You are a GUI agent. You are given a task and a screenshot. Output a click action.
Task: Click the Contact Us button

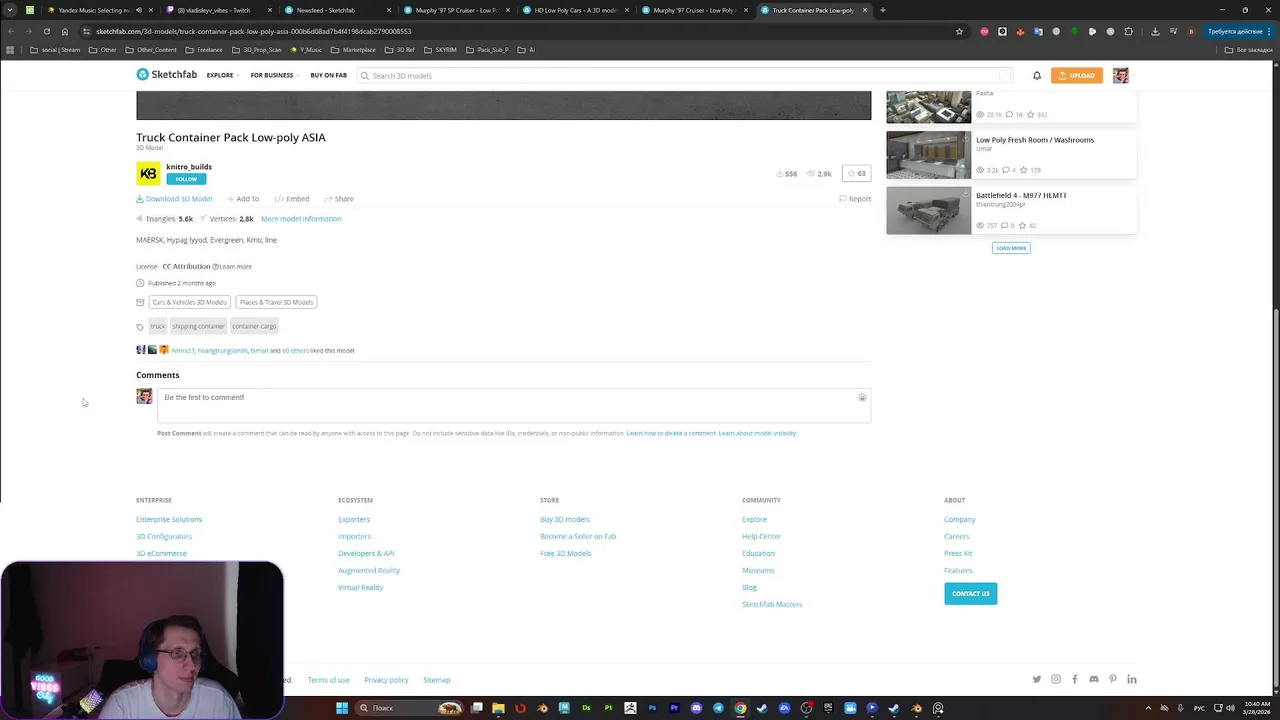[x=970, y=594]
